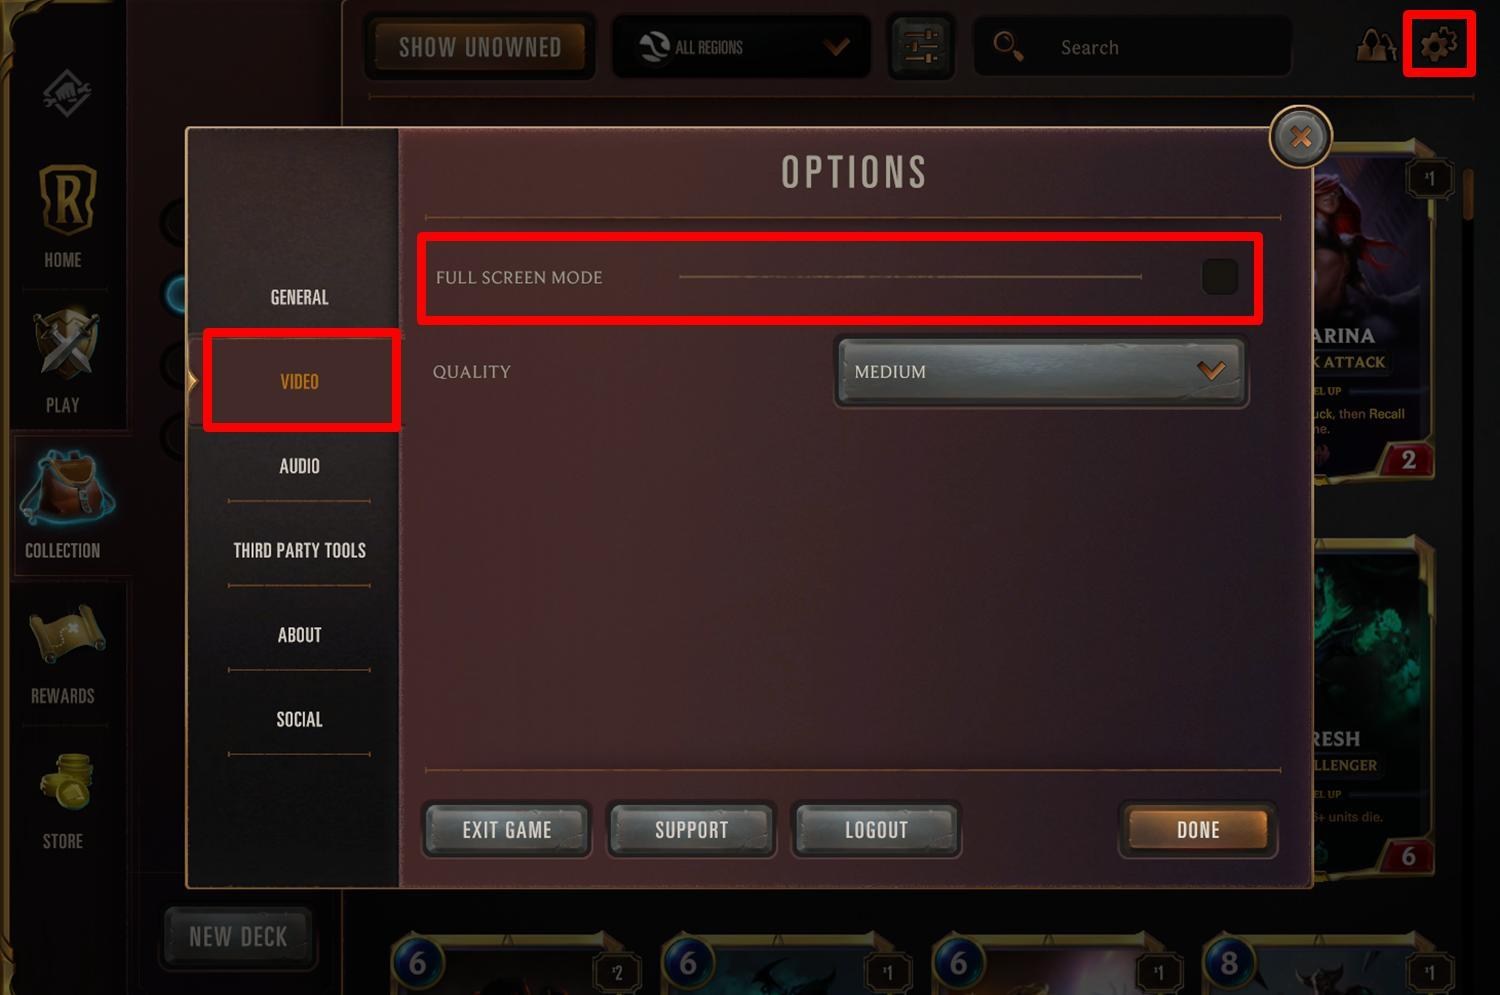1500x995 pixels.
Task: Click the Exit Game button
Action: point(507,830)
